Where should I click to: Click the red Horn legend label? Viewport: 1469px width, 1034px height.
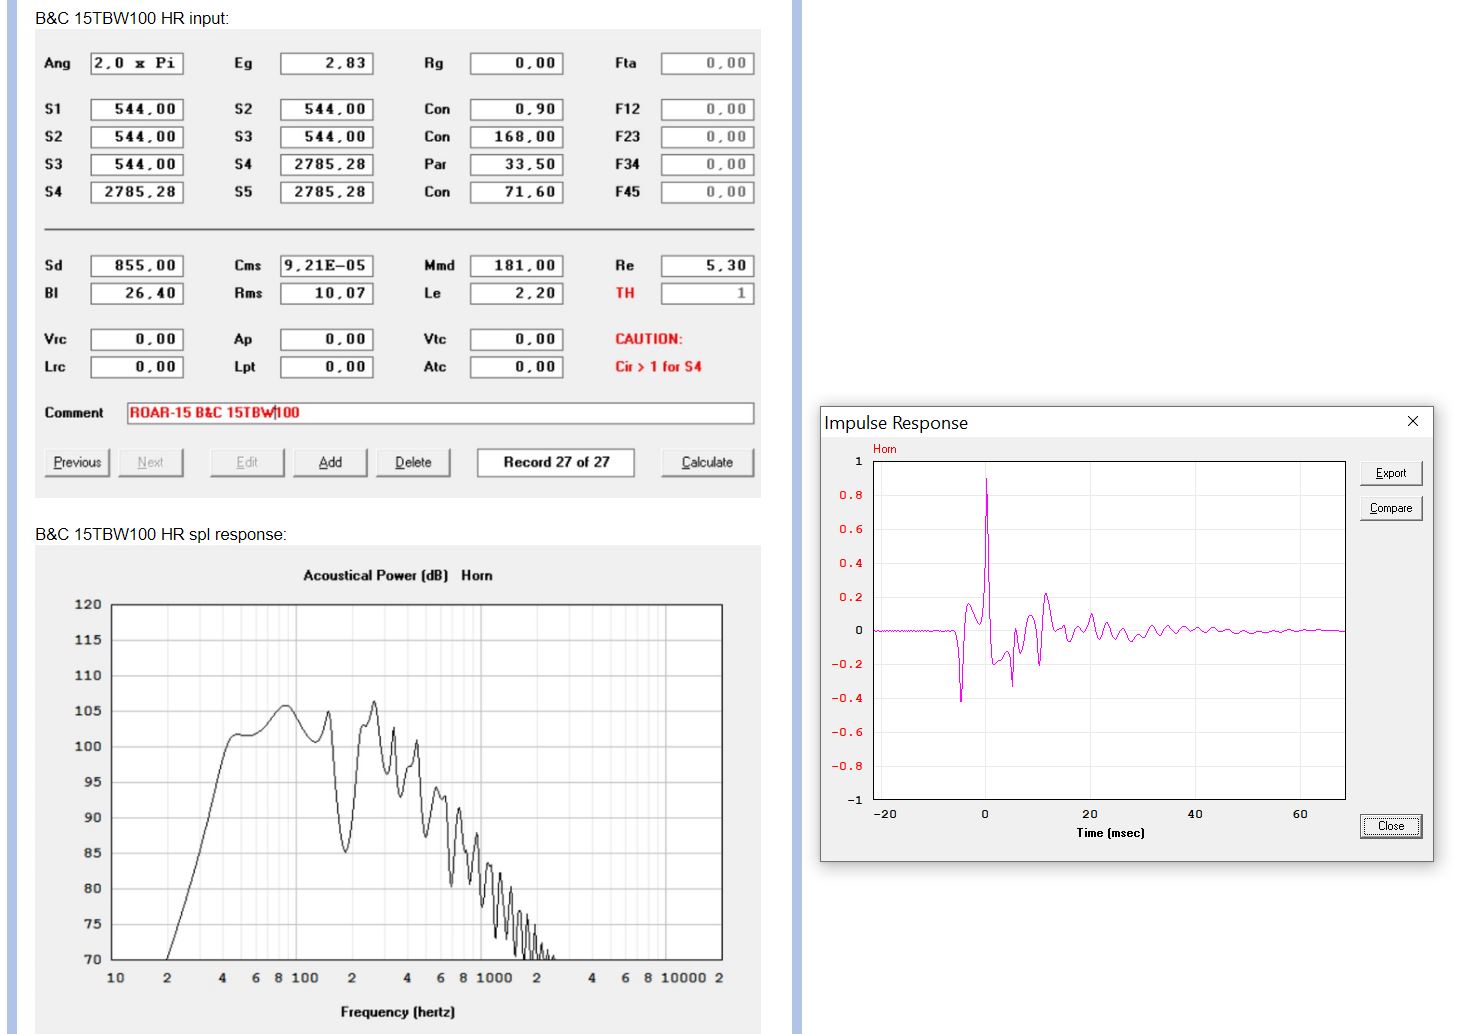[884, 449]
